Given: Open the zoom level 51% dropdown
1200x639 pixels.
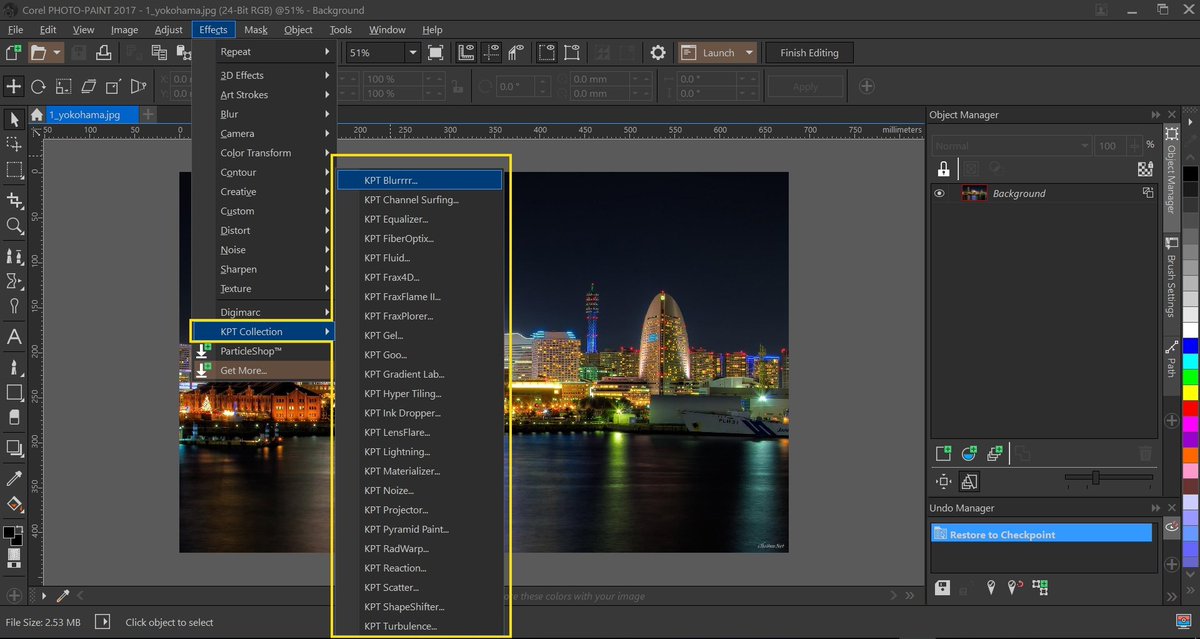Looking at the screenshot, I should click(x=412, y=53).
